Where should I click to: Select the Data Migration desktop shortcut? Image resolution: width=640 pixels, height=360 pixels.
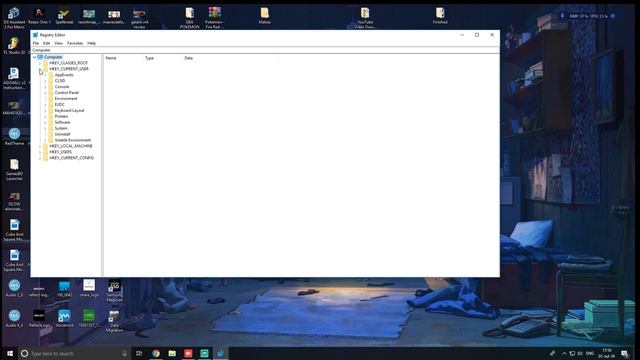[x=114, y=321]
